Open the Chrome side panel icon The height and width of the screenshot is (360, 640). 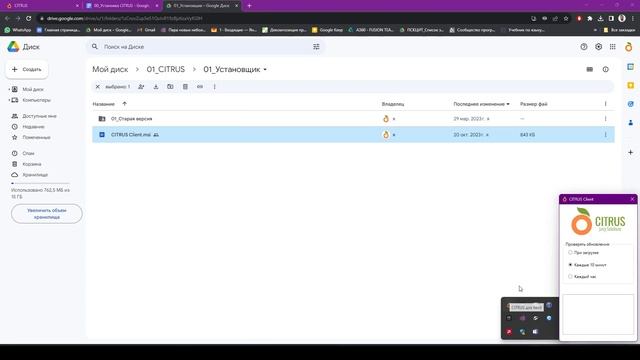click(x=611, y=18)
